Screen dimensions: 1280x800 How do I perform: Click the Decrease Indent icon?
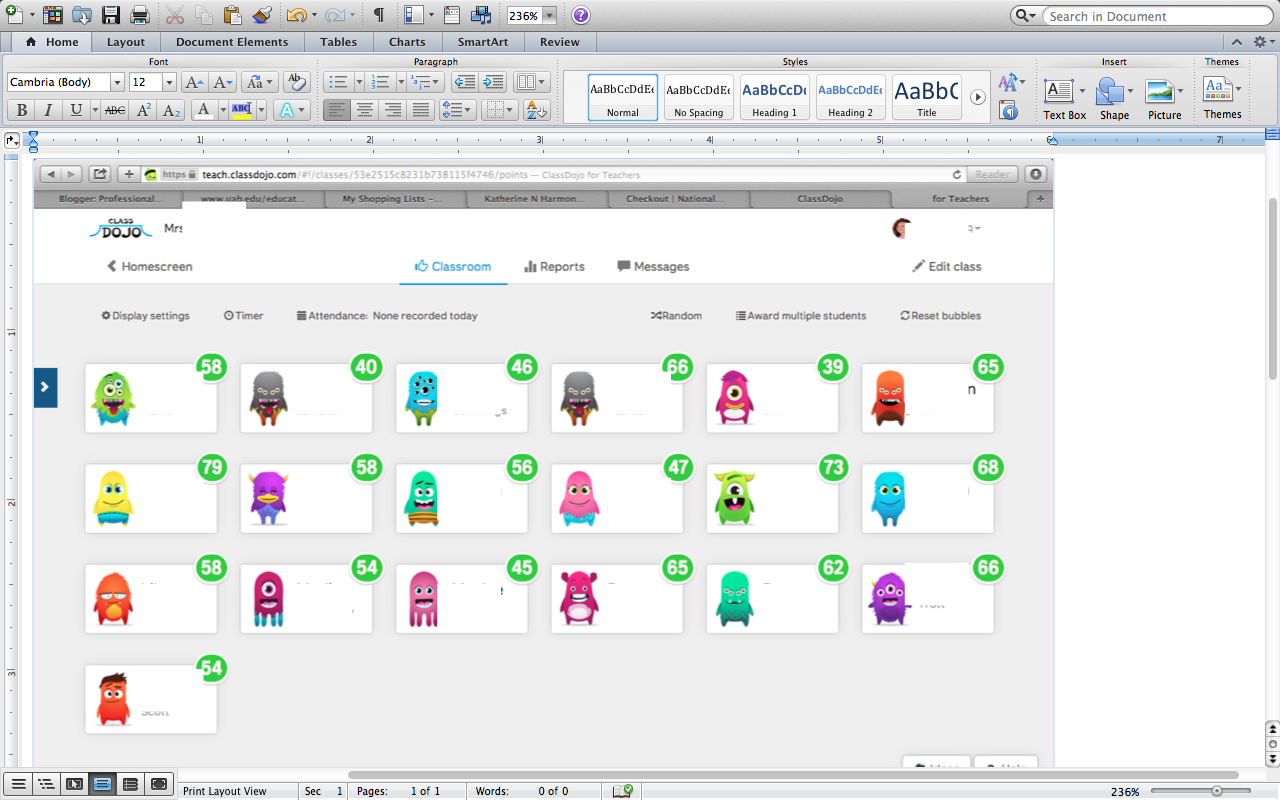(464, 82)
